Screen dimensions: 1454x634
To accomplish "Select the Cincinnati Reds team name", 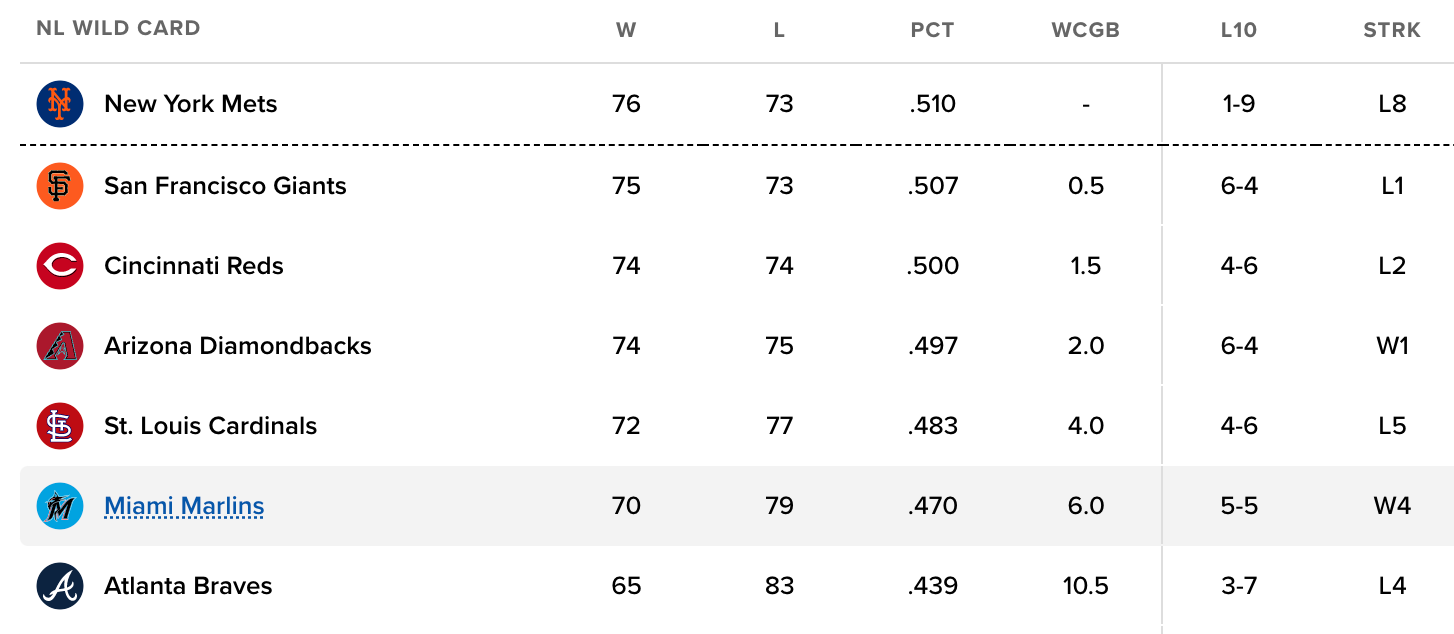I will pyautogui.click(x=193, y=266).
